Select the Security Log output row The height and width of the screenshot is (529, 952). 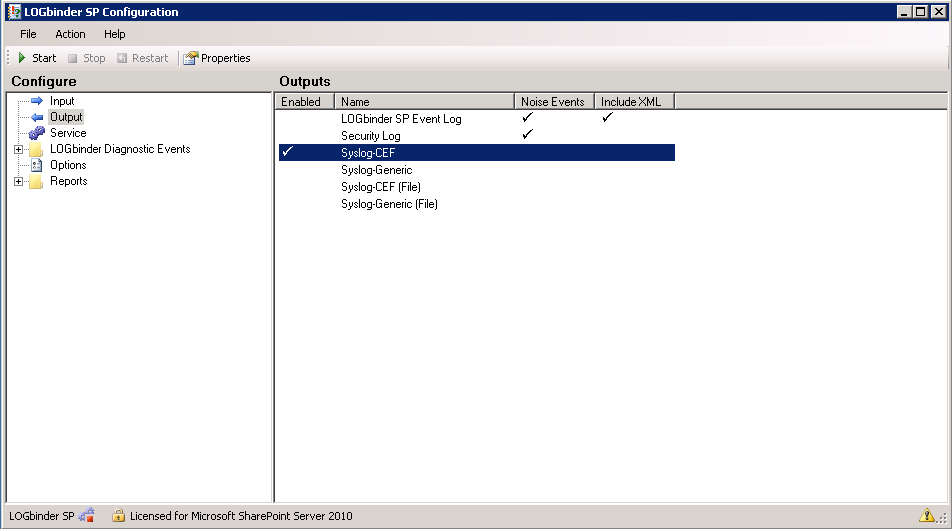coord(477,135)
